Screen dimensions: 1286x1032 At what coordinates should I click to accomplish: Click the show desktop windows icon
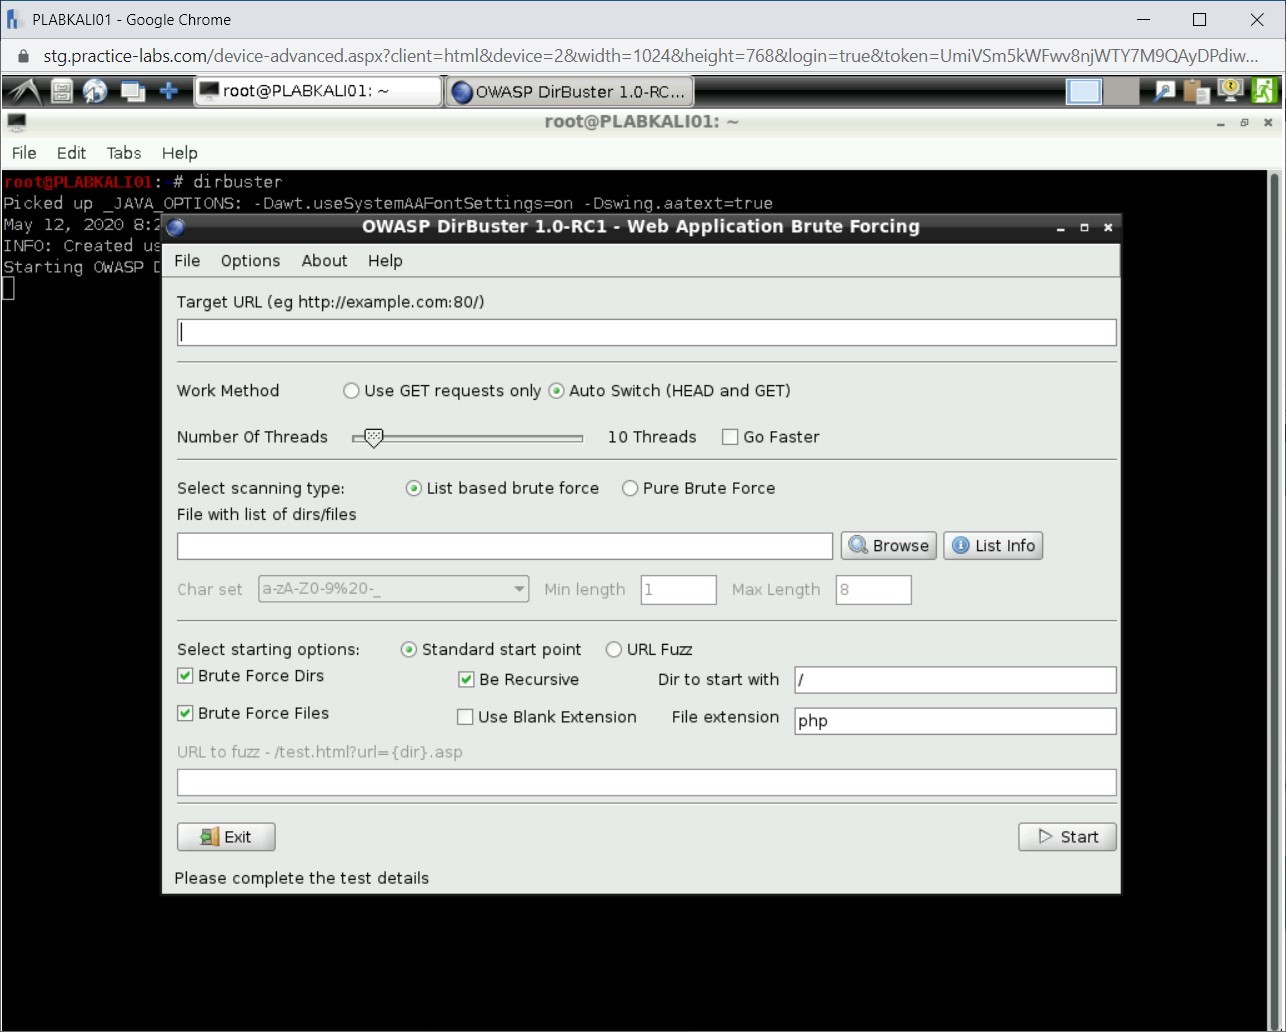coord(132,90)
